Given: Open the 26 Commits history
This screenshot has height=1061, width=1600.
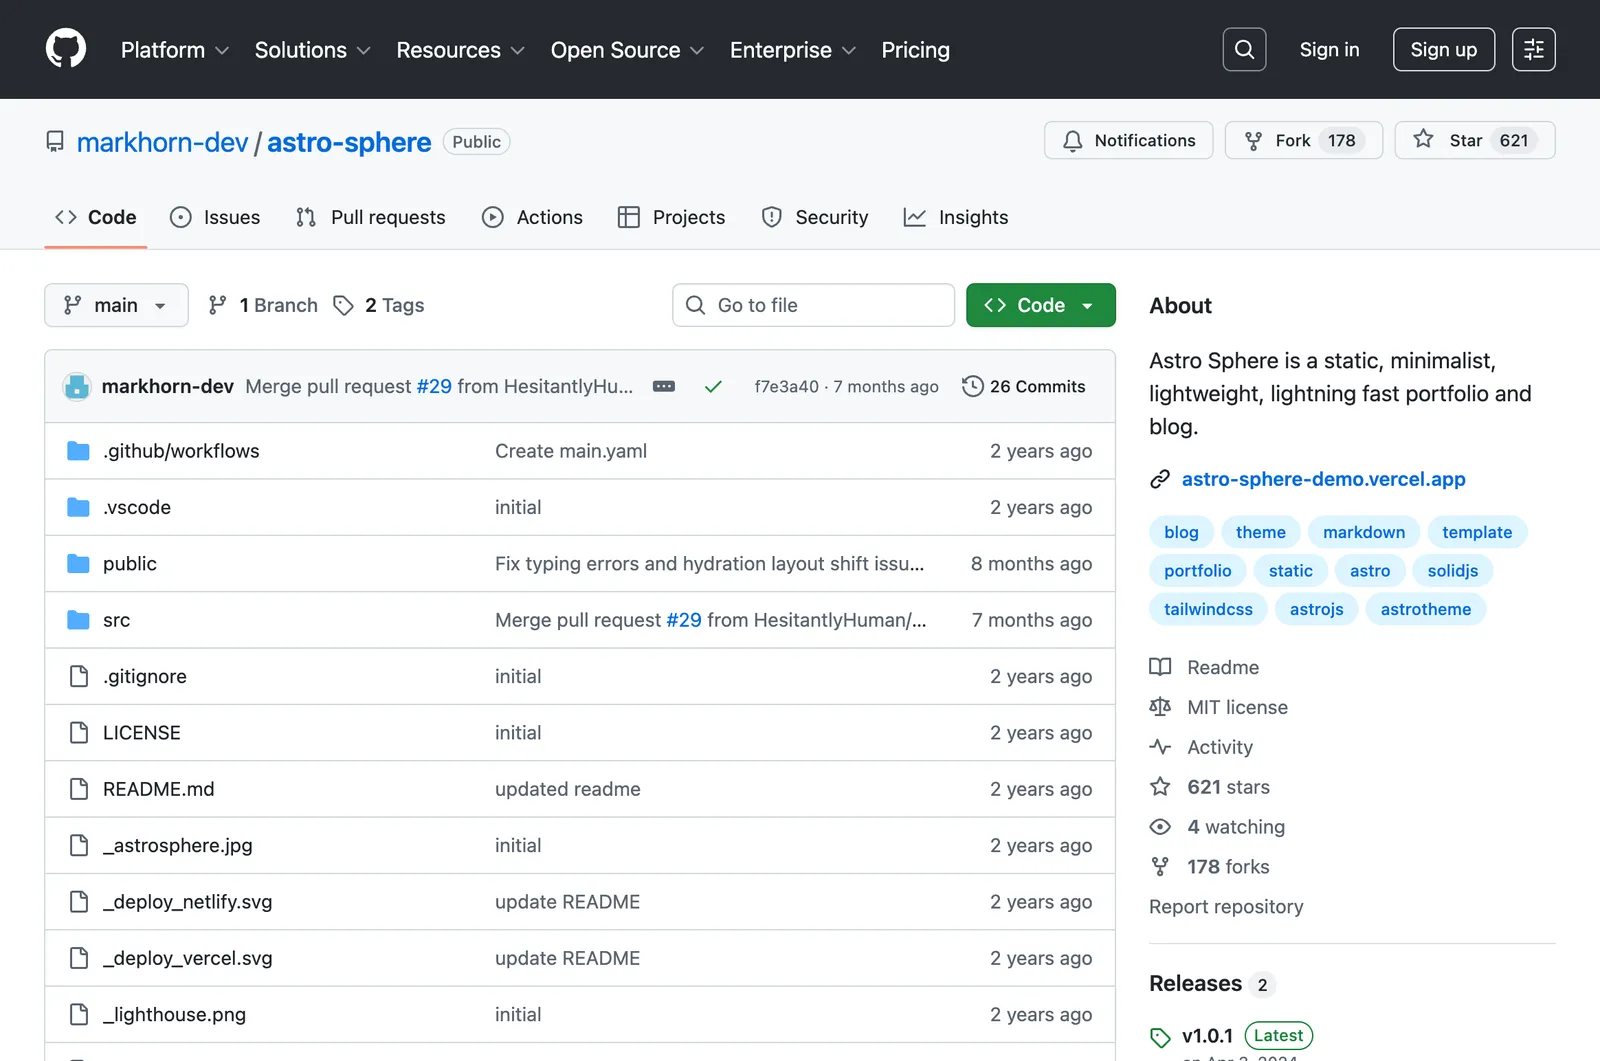Looking at the screenshot, I should click(1023, 387).
